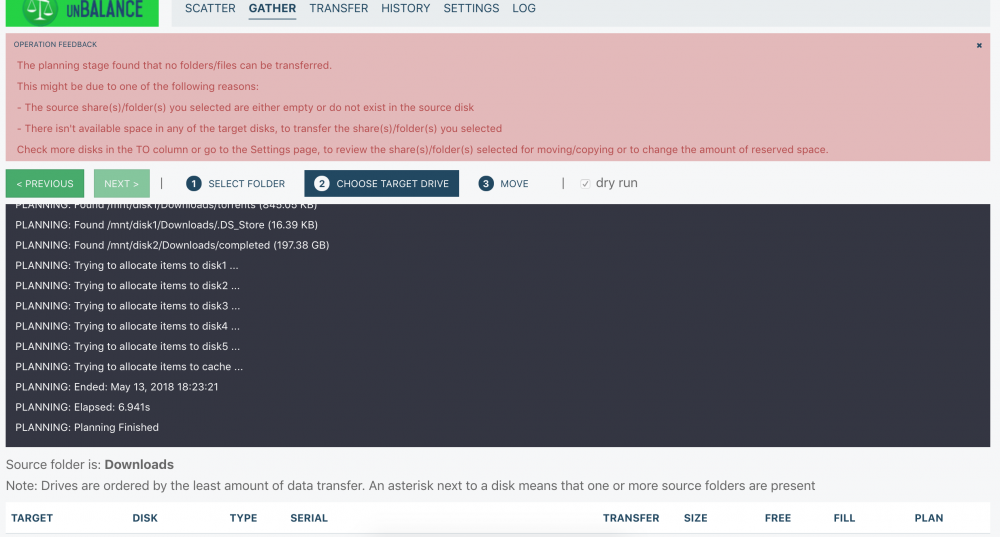Screen dimensions: 1000x537
Task: Dismiss the operation feedback message
Action: click(x=979, y=45)
